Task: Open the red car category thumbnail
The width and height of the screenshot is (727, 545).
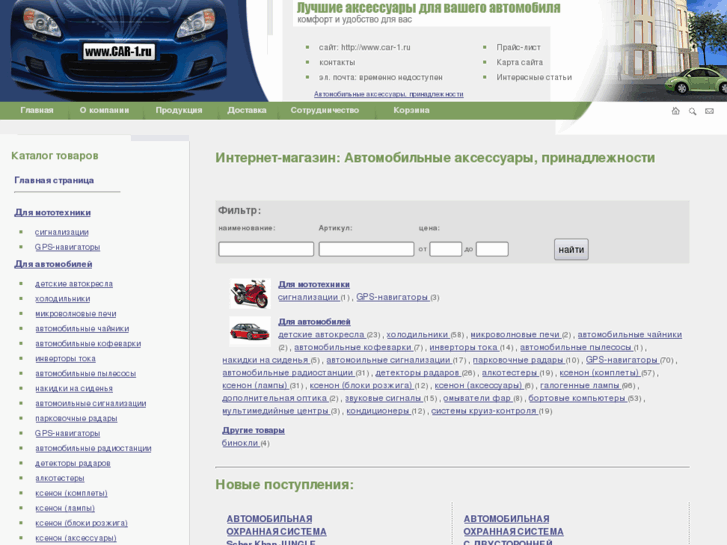Action: (x=250, y=331)
